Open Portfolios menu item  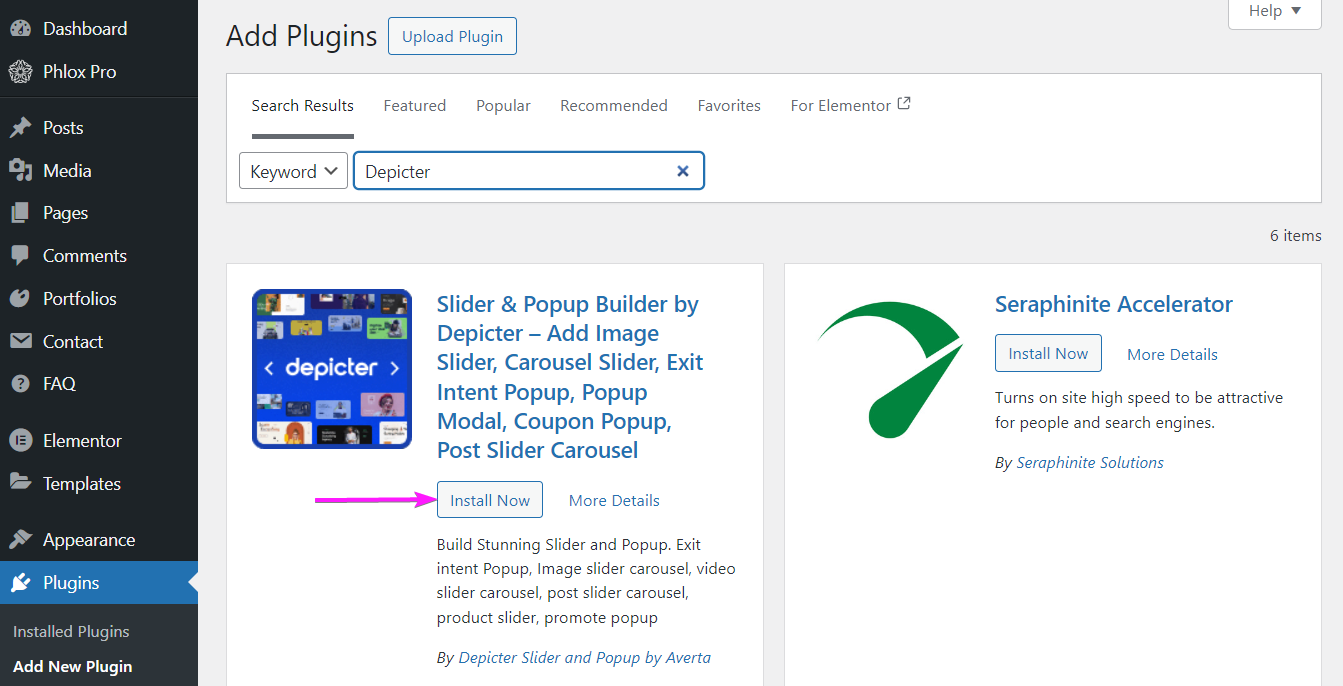(99, 299)
